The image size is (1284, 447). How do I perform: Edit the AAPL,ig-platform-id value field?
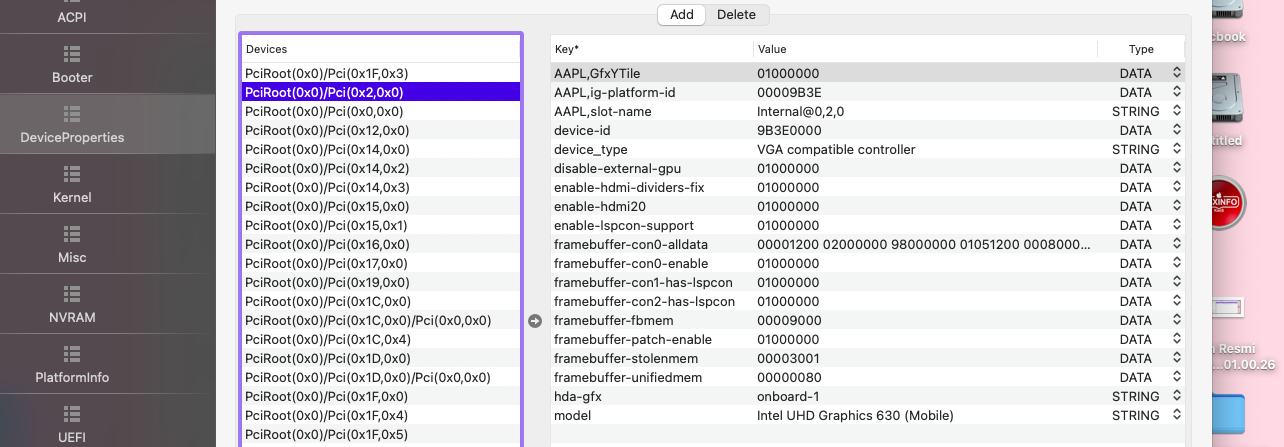pos(920,92)
